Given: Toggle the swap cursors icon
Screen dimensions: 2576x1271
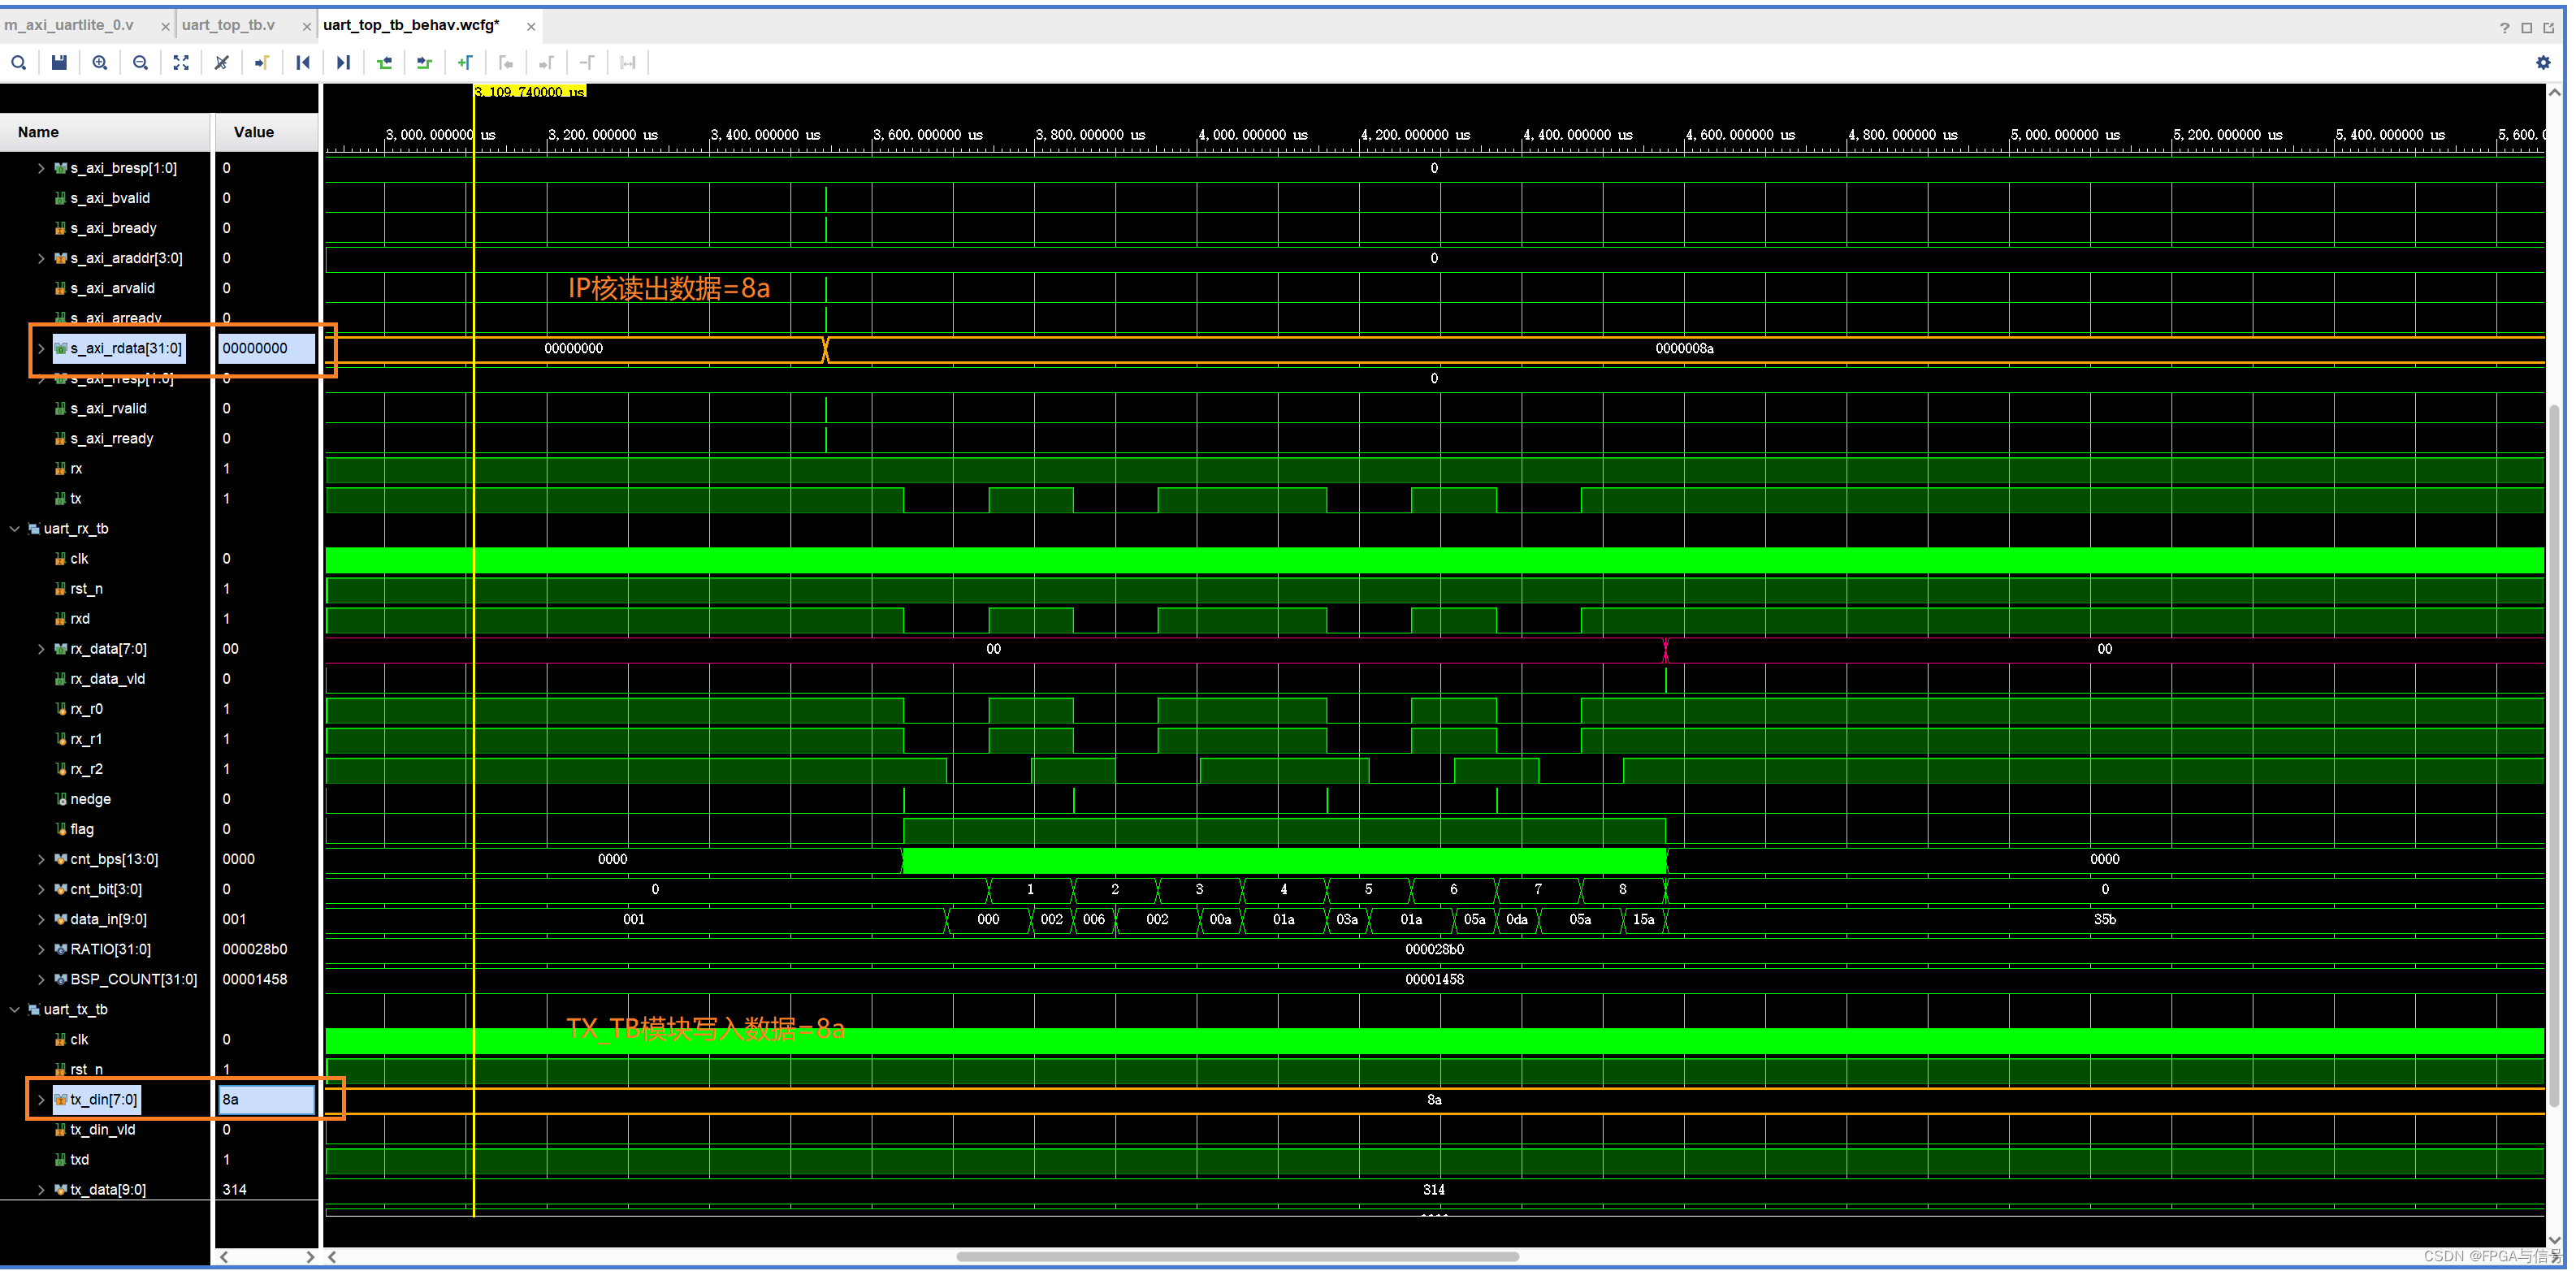Looking at the screenshot, I should coord(628,63).
